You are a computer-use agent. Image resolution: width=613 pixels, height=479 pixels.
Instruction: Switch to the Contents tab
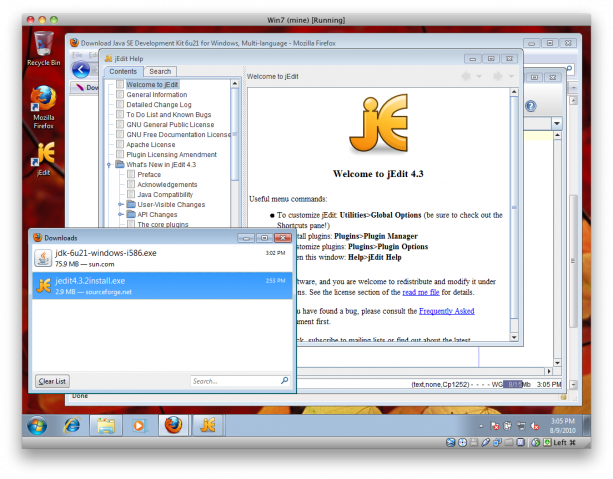click(123, 72)
